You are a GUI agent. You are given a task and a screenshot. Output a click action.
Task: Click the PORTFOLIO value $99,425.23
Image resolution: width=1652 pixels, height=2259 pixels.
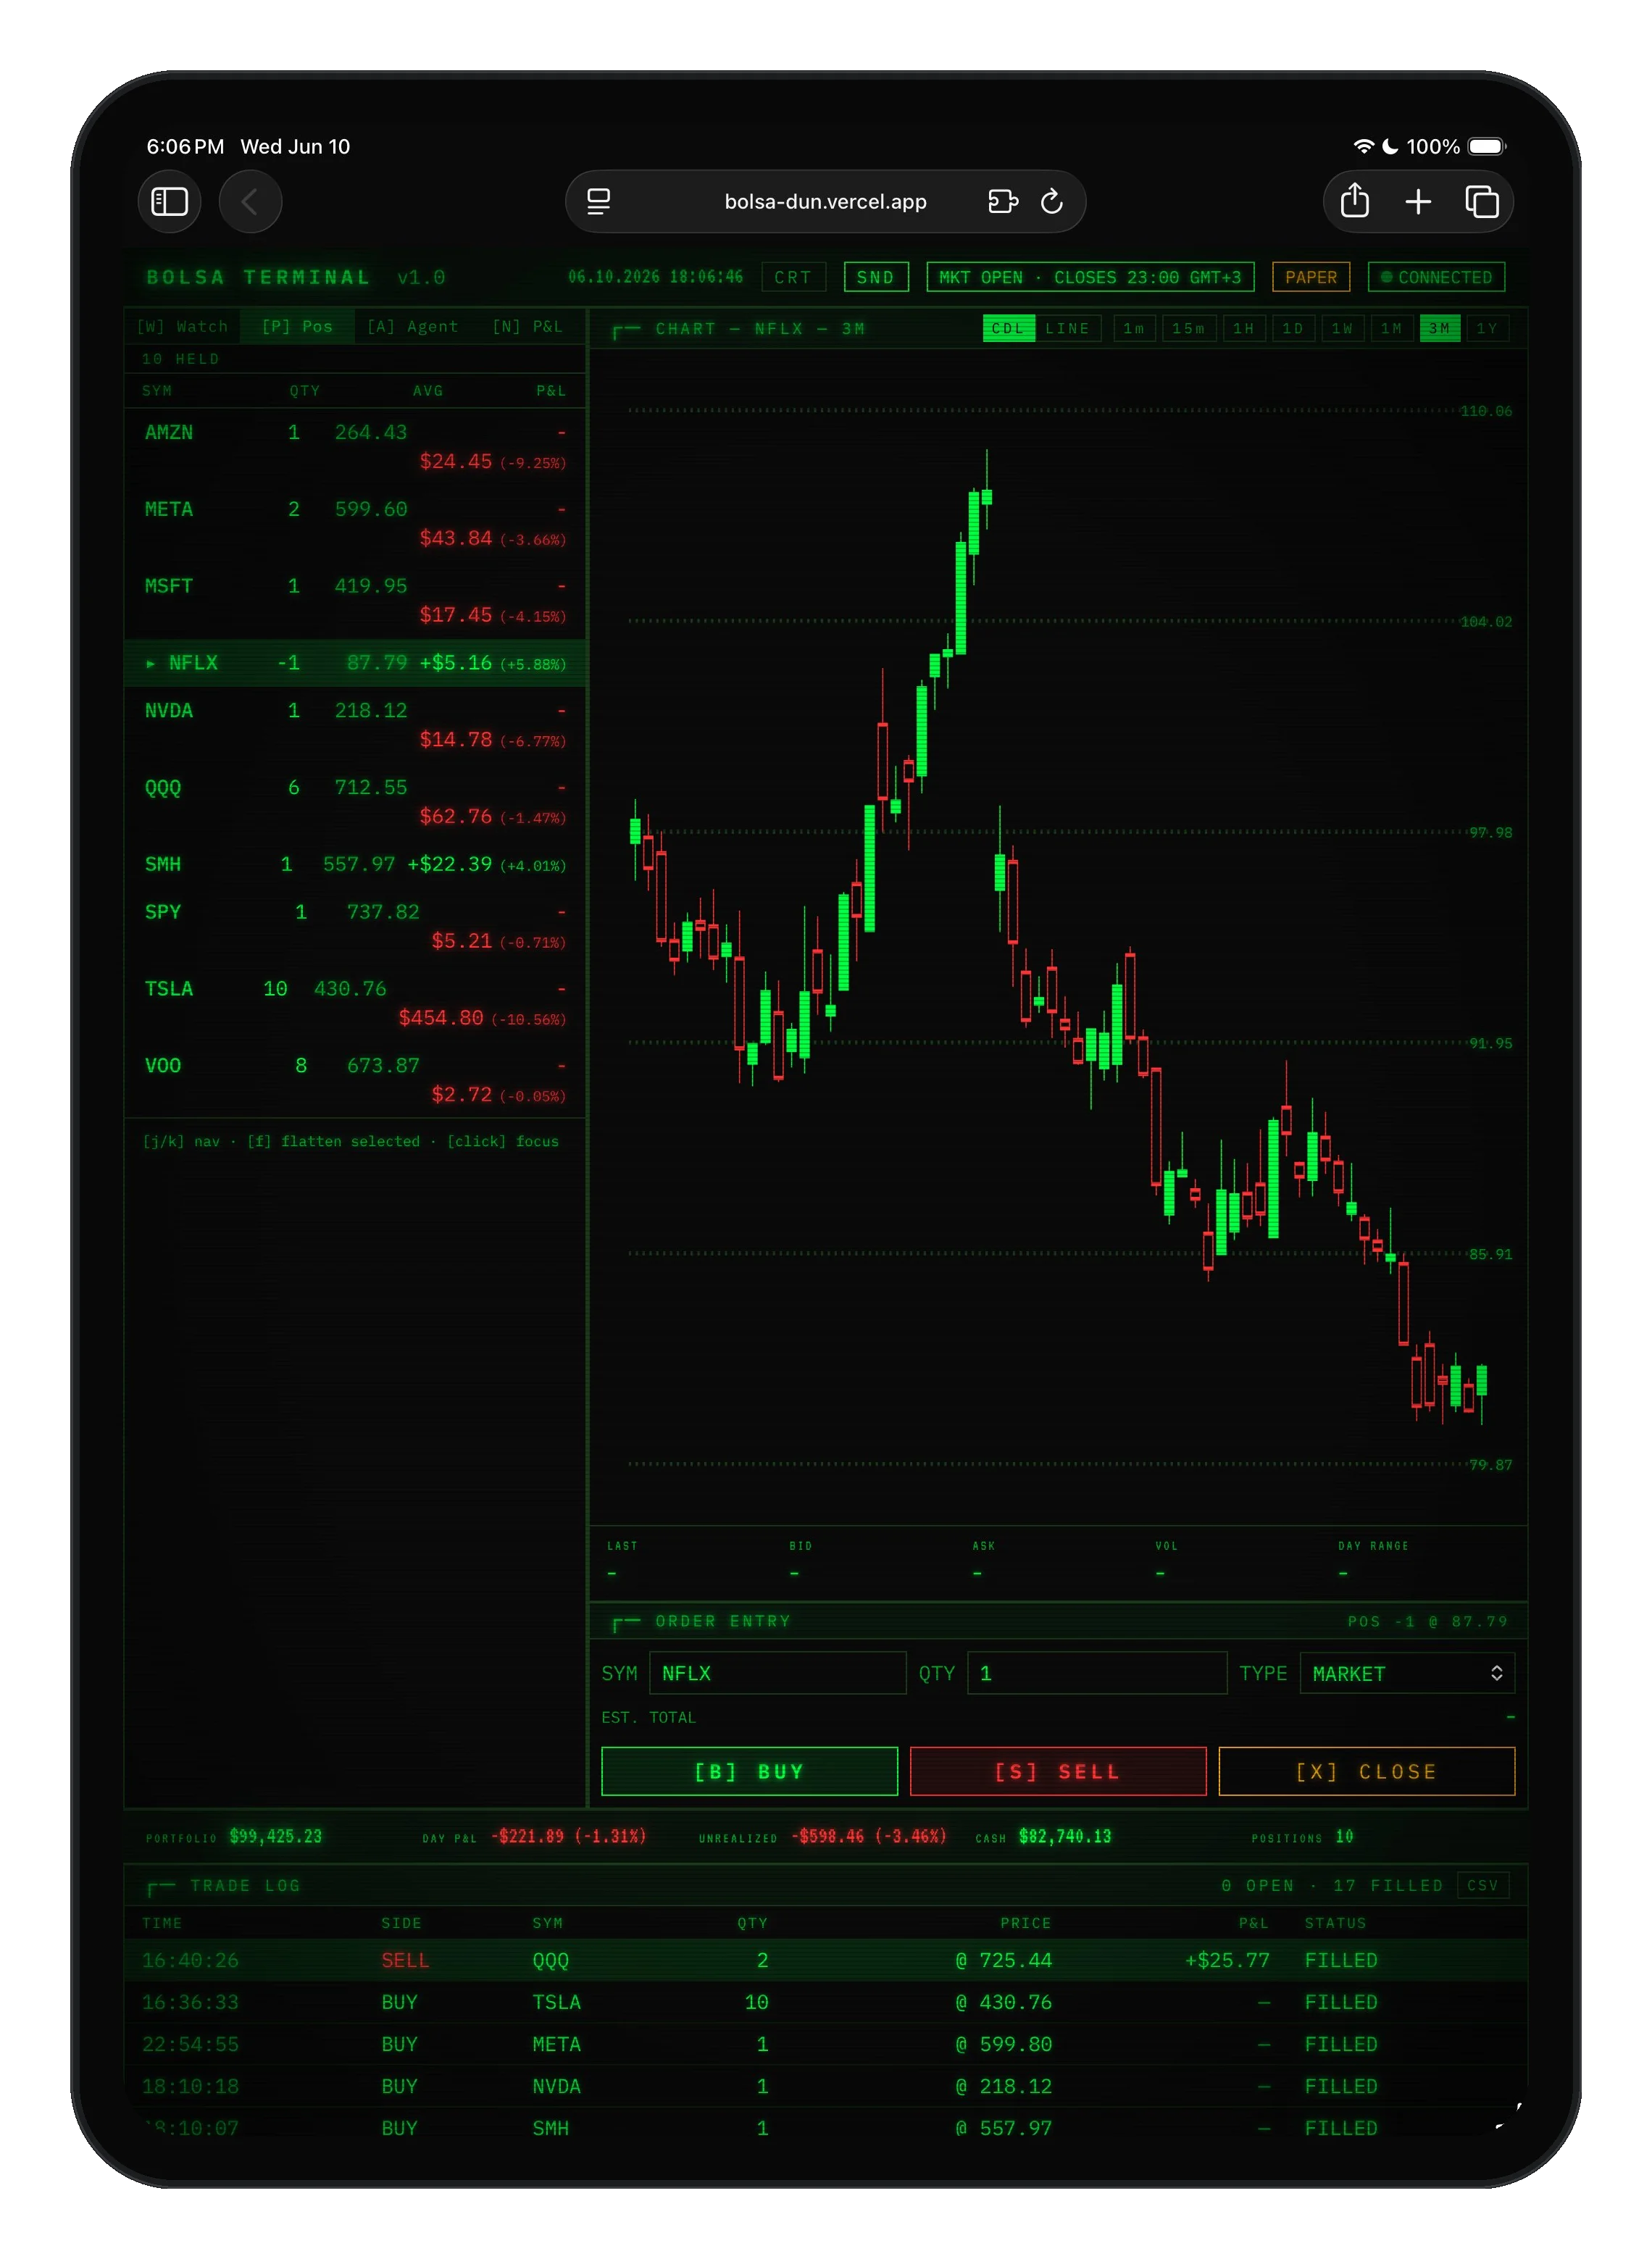pyautogui.click(x=276, y=1836)
